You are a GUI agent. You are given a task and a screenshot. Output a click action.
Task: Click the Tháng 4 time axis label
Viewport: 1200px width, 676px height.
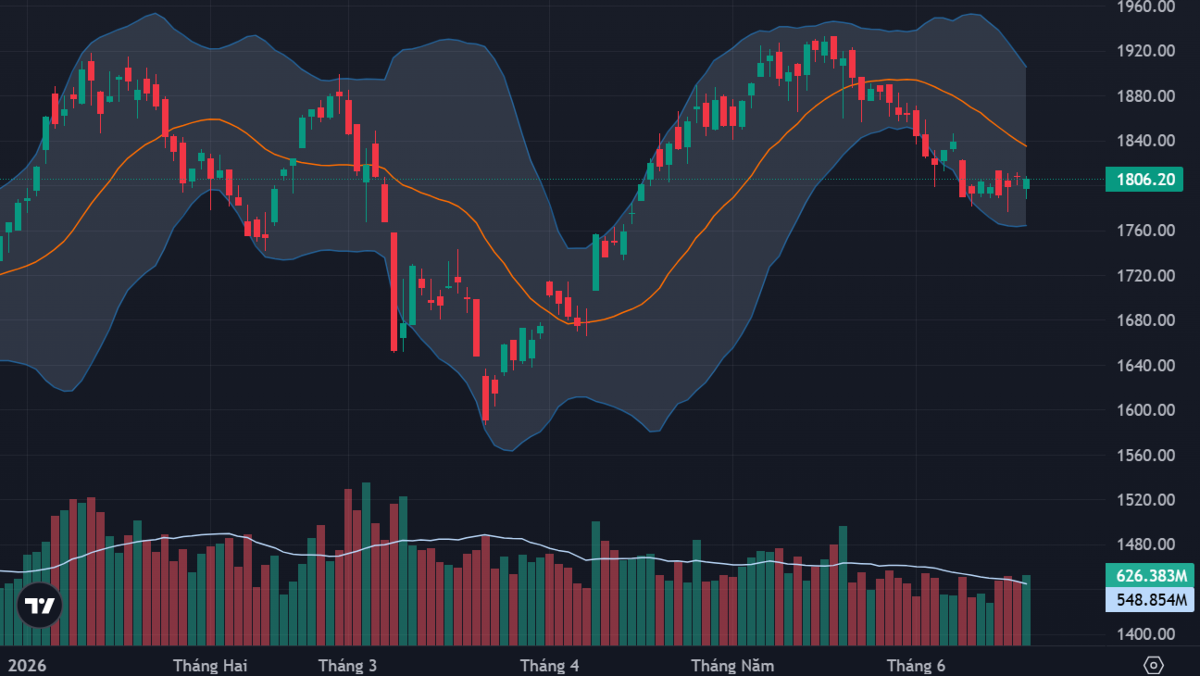point(550,665)
